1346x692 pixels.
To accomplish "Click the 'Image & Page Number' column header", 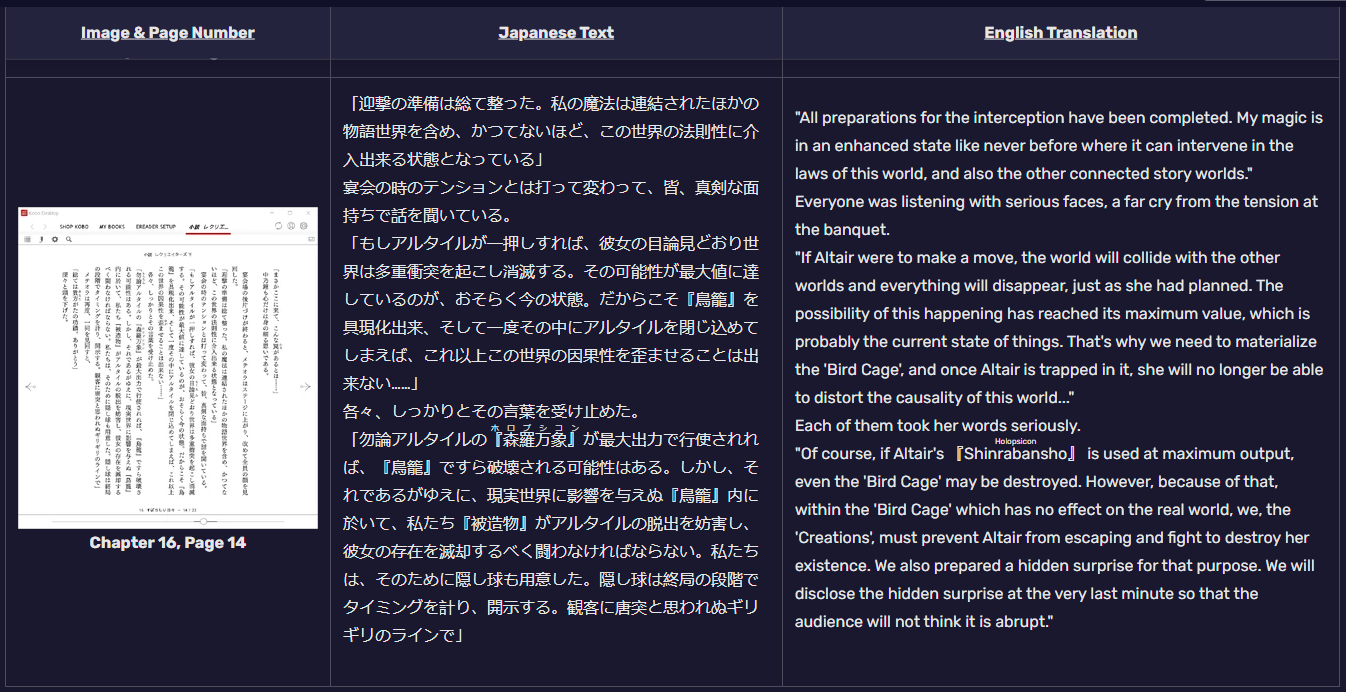I will [168, 33].
